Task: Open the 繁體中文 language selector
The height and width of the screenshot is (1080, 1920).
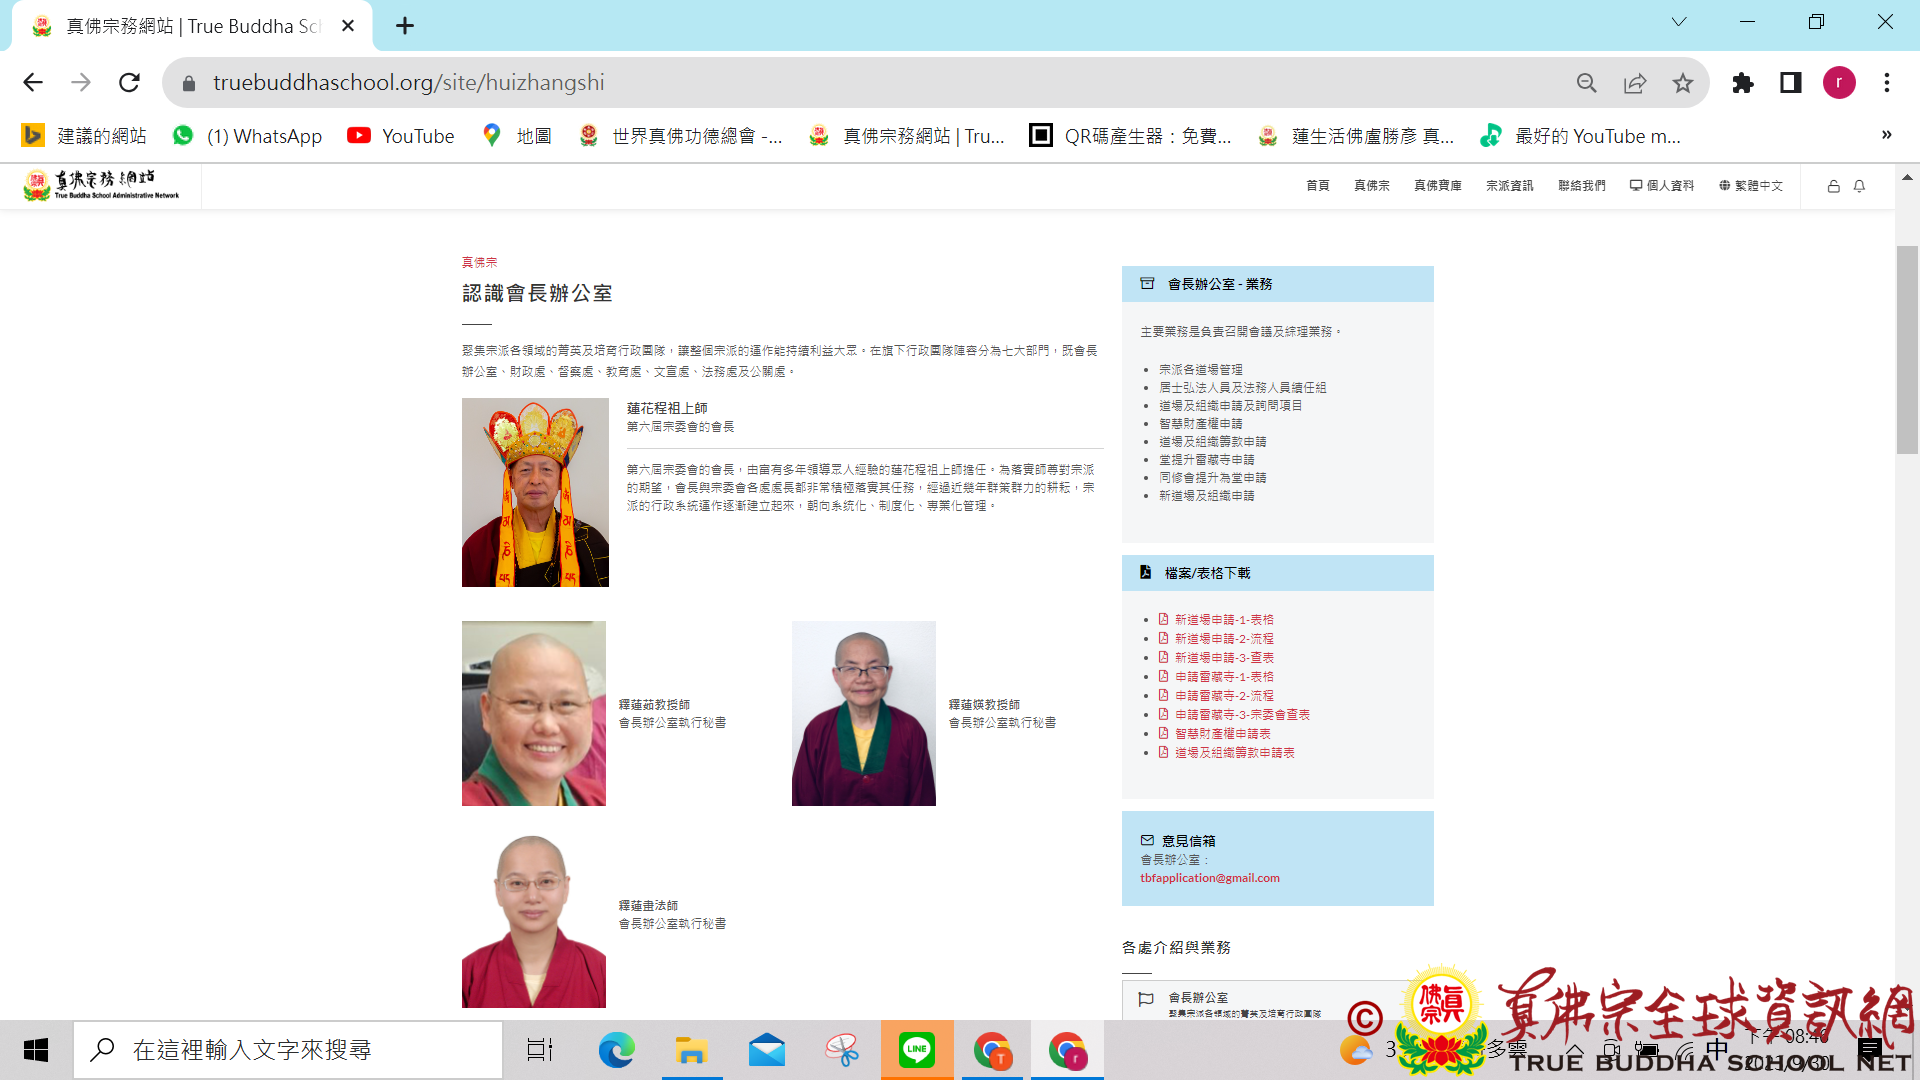Action: 1751,186
